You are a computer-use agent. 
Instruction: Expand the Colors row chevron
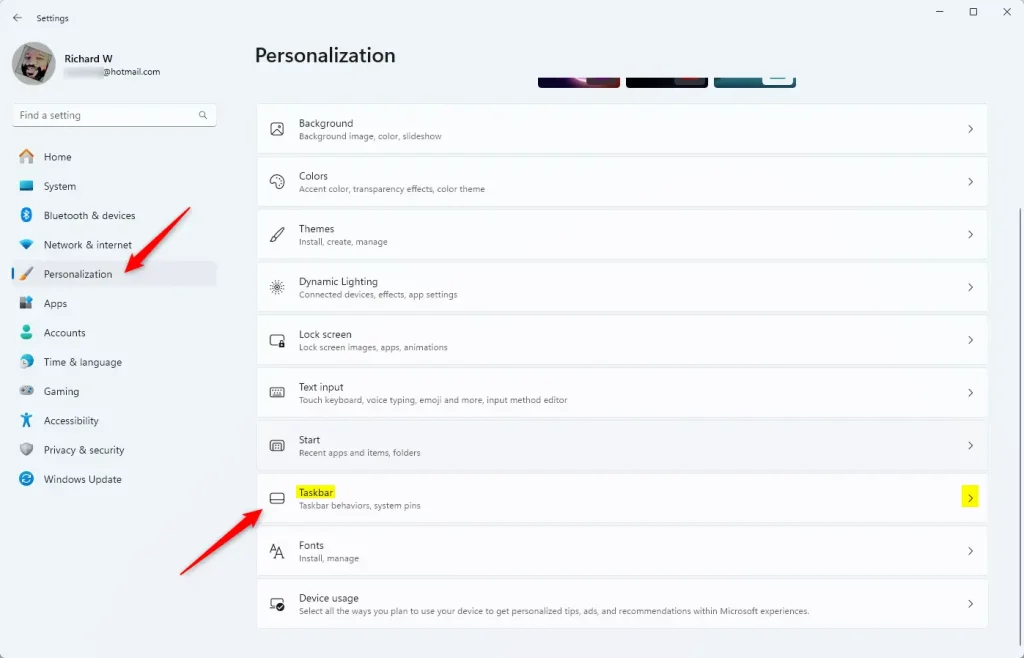[970, 182]
